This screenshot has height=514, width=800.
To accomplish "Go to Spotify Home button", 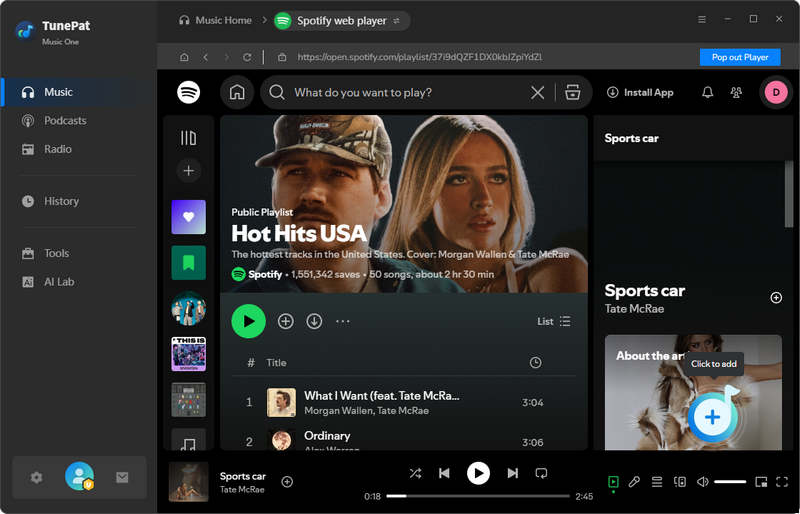I will pos(237,92).
